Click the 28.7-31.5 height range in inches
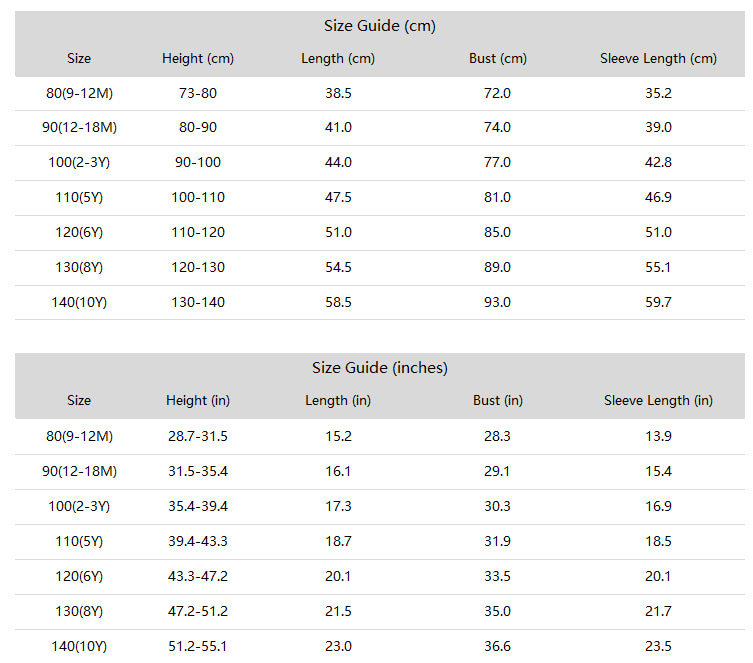753x663 pixels. click(198, 436)
